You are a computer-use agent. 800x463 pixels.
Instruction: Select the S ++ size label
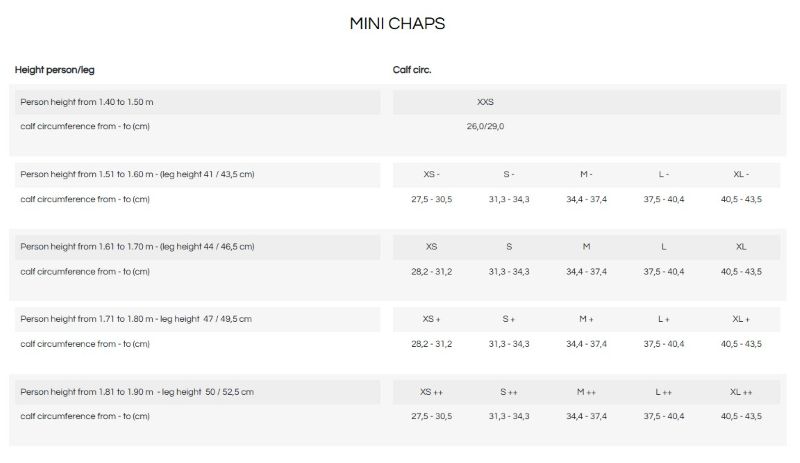click(x=509, y=392)
